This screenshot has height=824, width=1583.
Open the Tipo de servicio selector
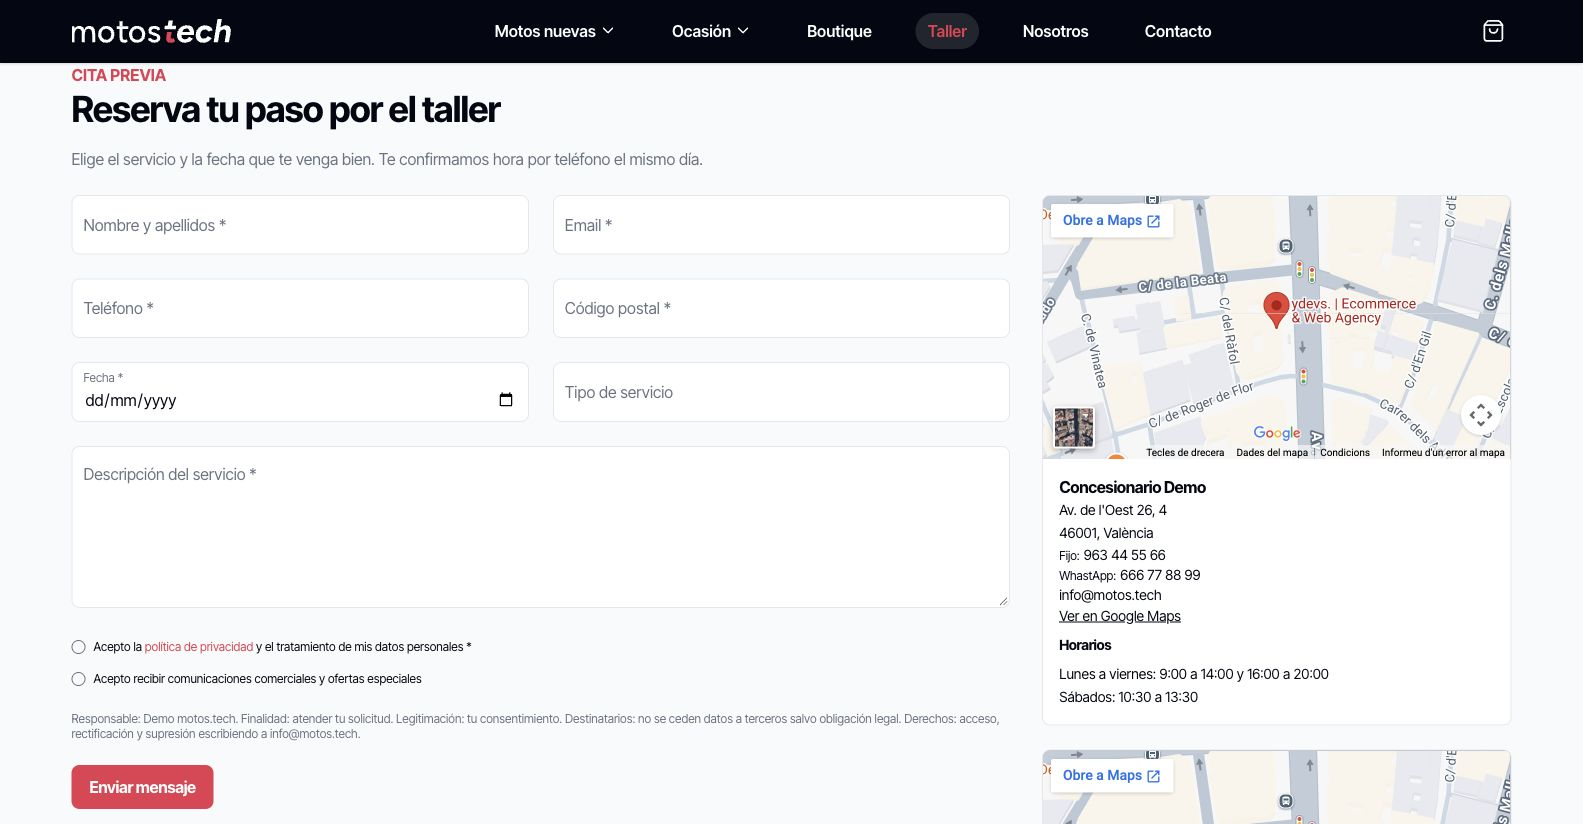pyautogui.click(x=781, y=392)
